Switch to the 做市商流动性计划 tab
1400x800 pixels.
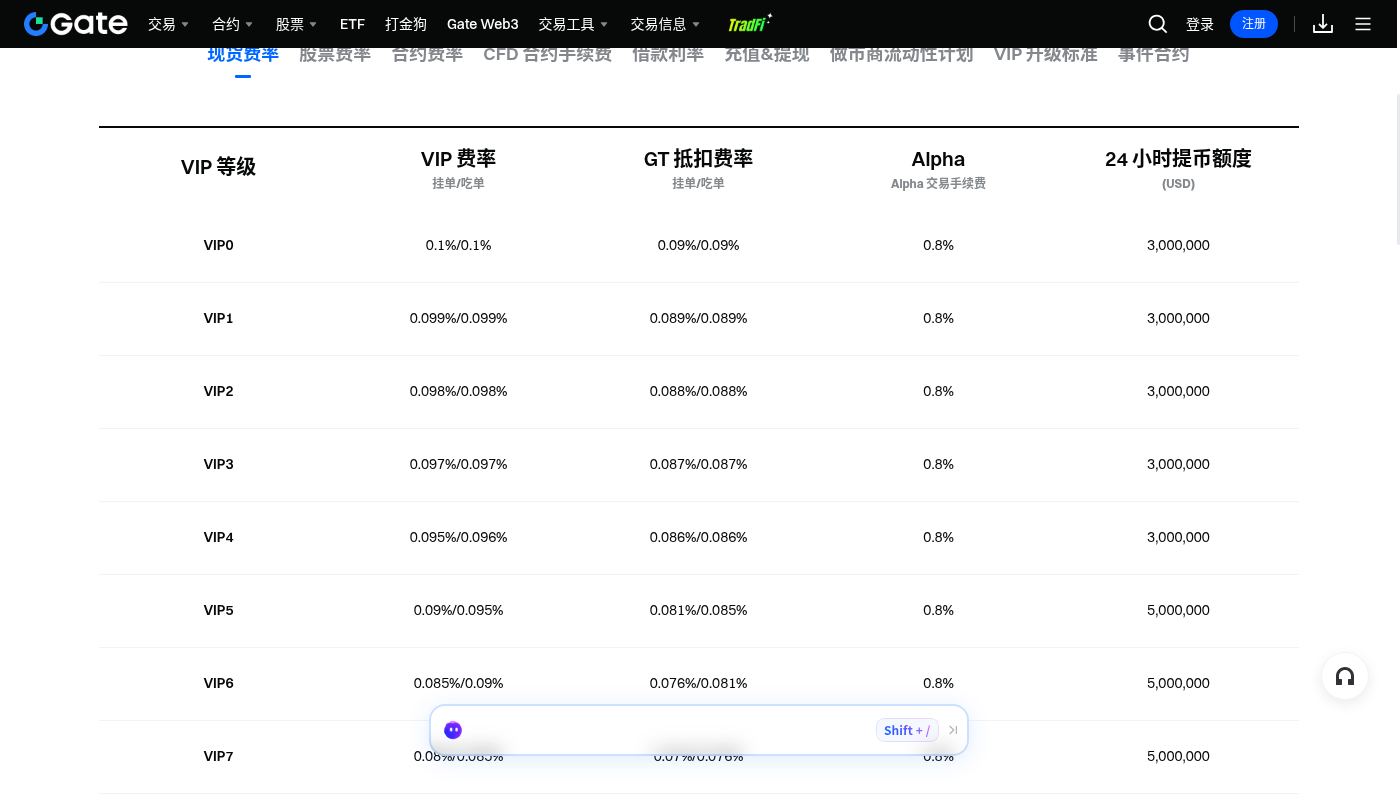point(901,55)
